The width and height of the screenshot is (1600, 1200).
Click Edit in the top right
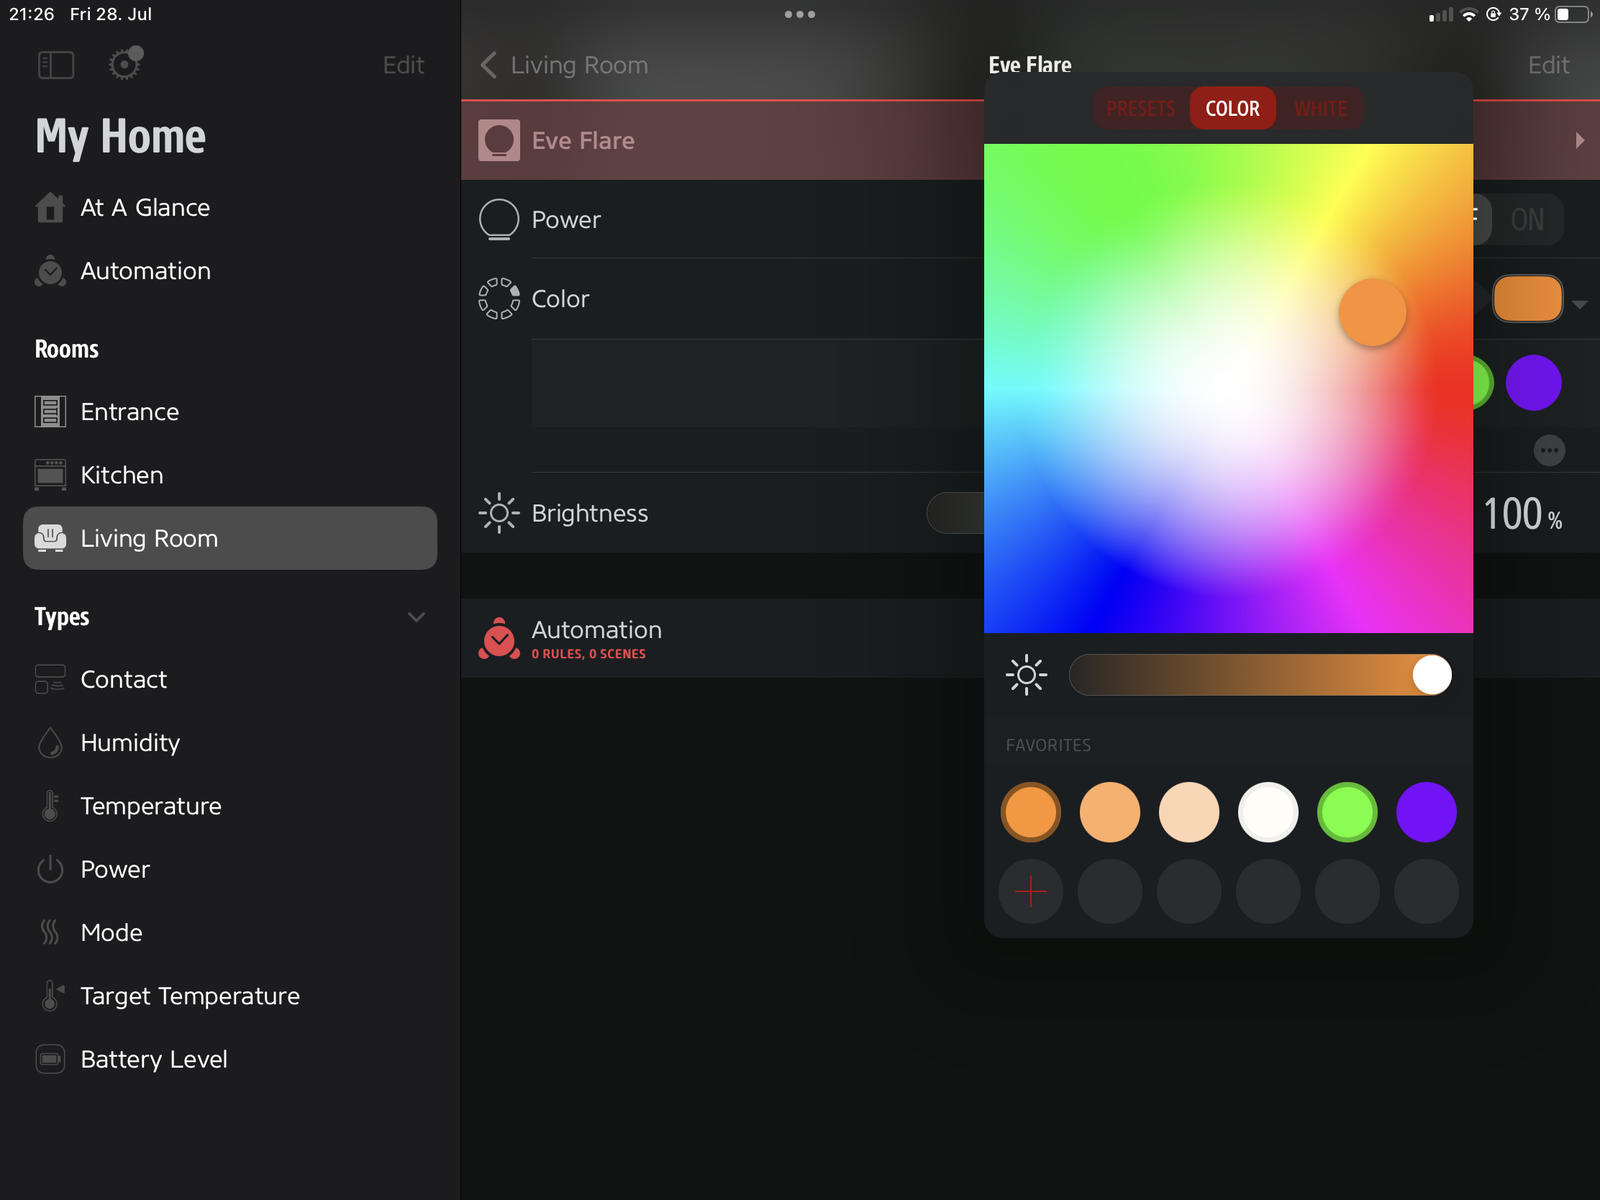coord(1548,65)
